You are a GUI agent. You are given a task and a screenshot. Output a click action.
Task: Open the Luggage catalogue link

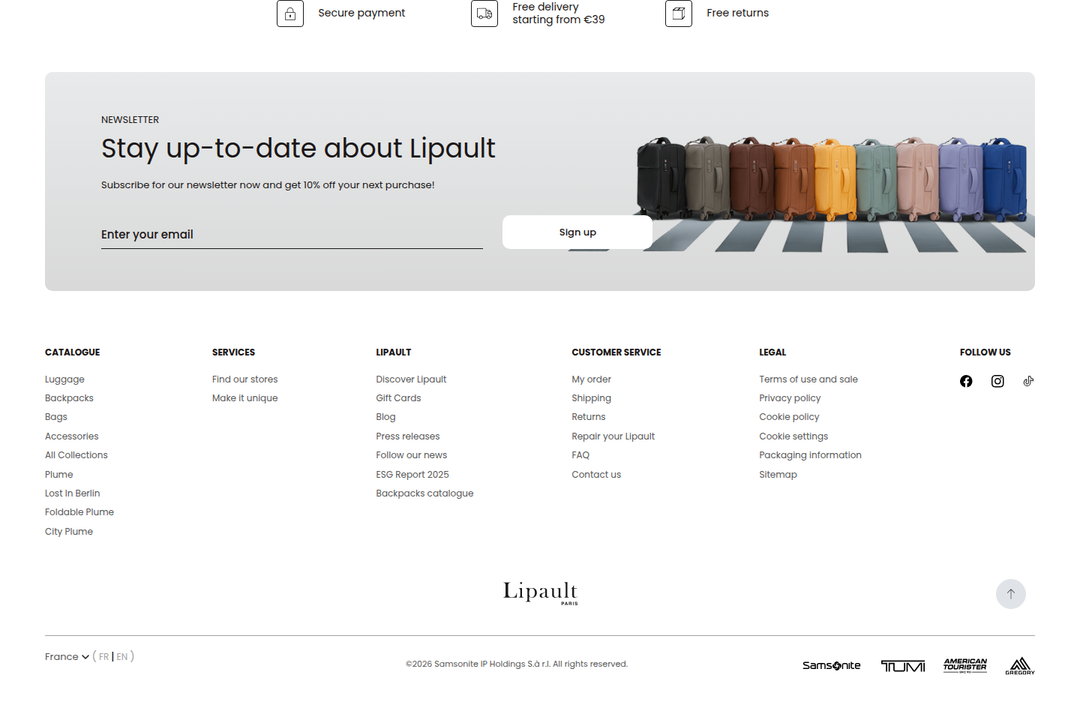[65, 379]
